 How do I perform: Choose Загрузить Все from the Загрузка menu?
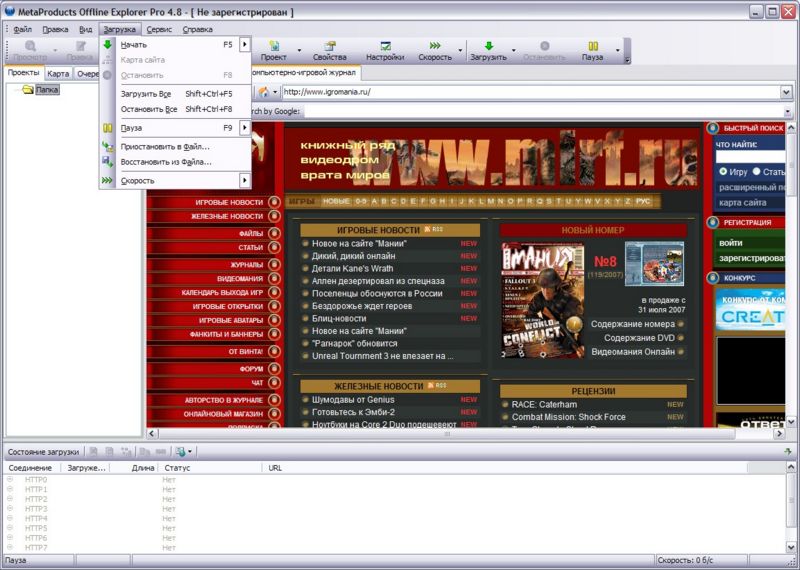click(x=176, y=93)
